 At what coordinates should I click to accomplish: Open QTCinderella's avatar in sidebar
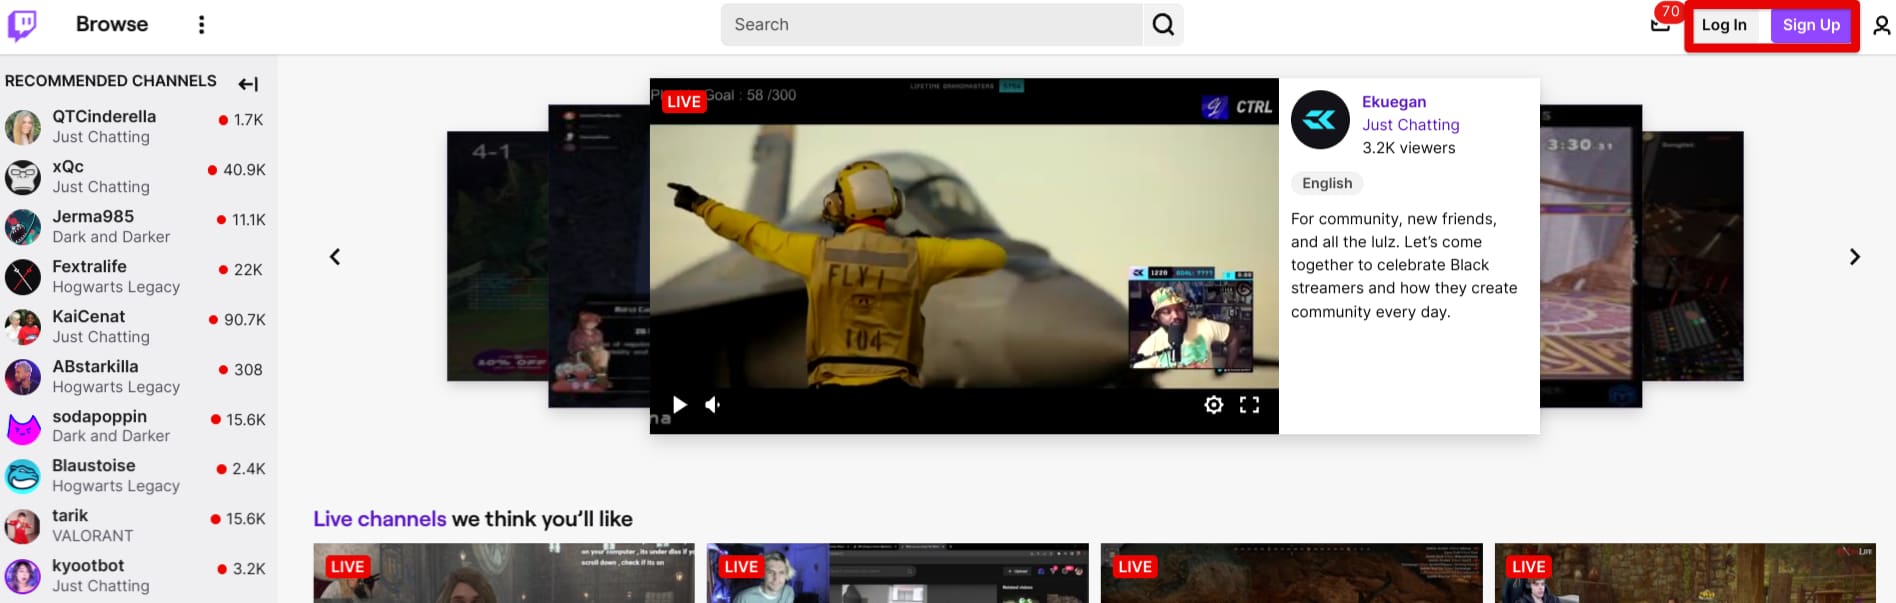[x=23, y=127]
